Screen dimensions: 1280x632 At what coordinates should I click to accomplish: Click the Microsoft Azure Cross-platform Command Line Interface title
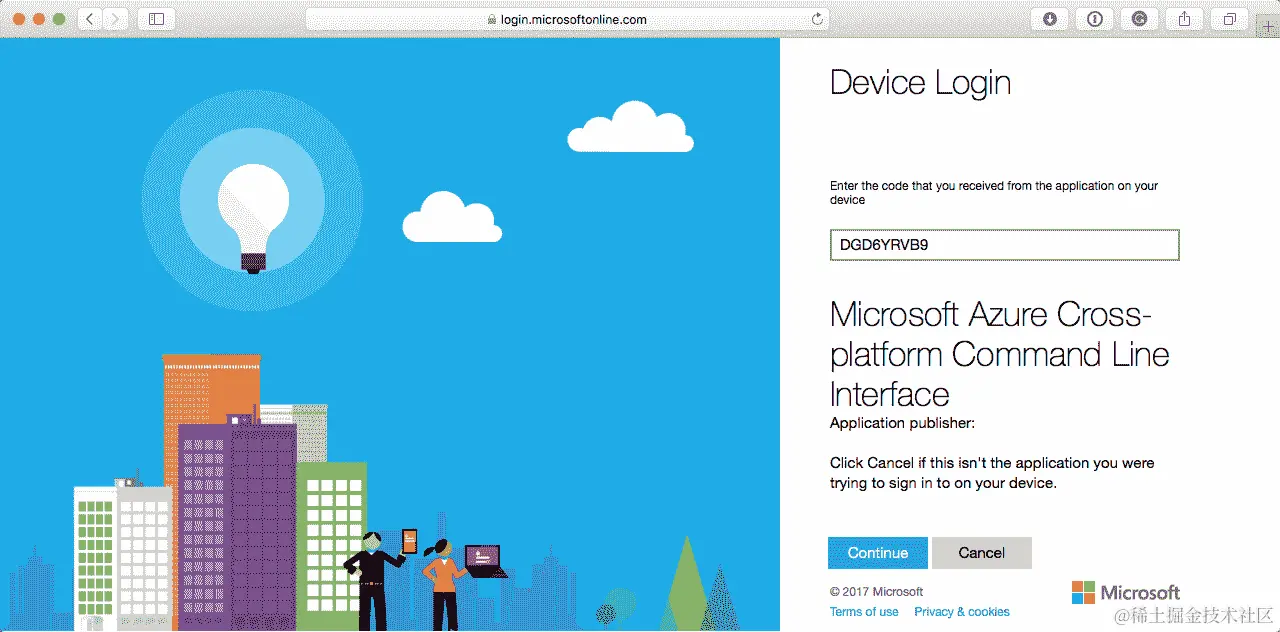click(x=1000, y=354)
